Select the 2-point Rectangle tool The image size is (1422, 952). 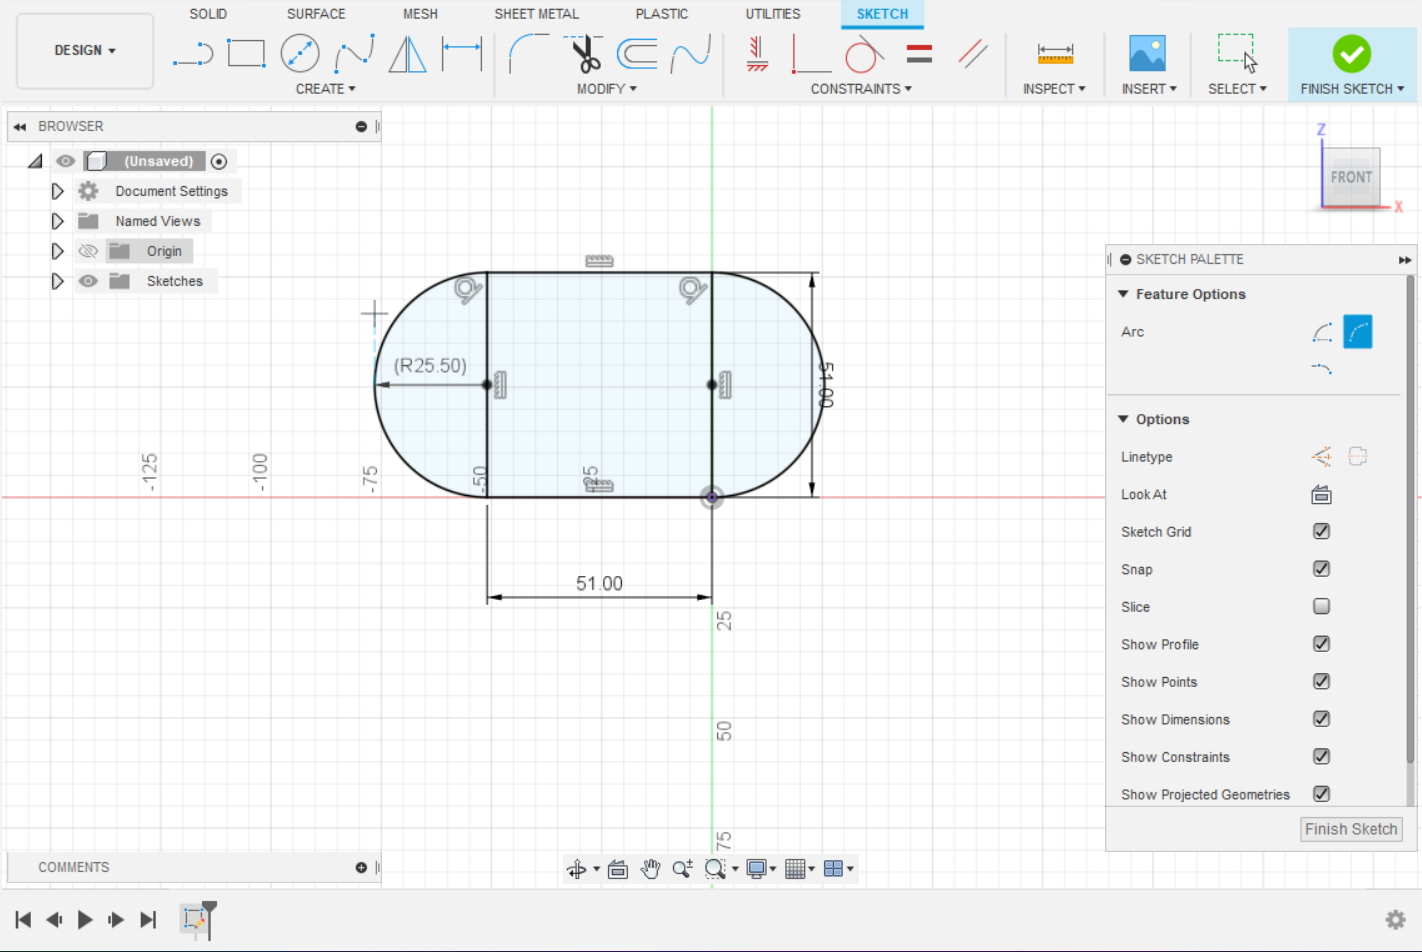click(x=246, y=54)
